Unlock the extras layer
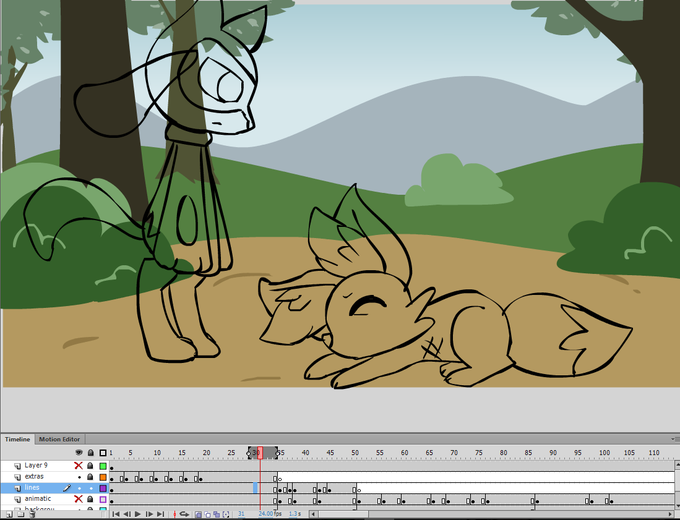 click(x=90, y=477)
